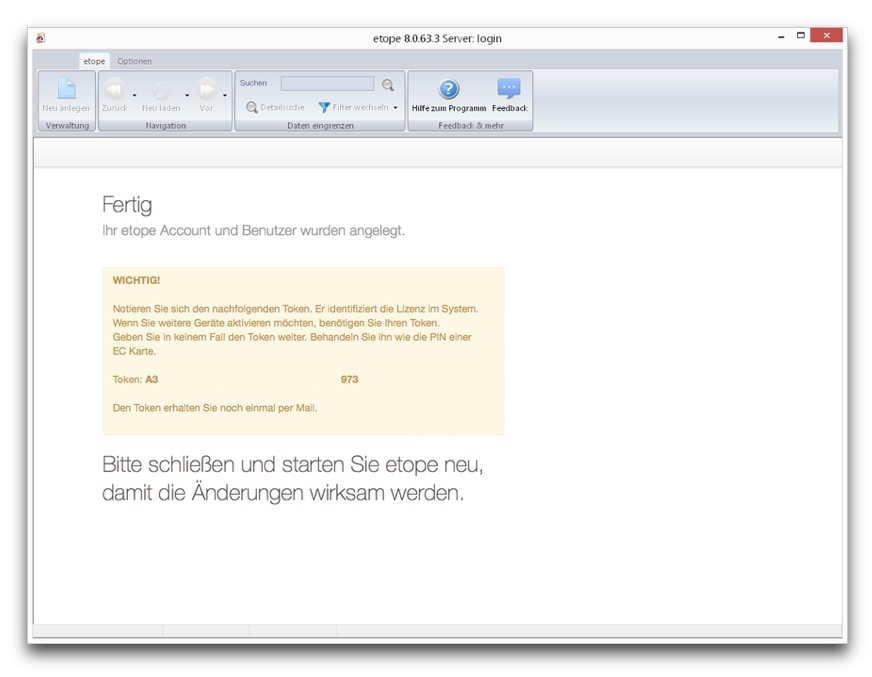The image size is (872, 677).
Task: Expand the Vor history dropdown arrow
Action: [225, 95]
